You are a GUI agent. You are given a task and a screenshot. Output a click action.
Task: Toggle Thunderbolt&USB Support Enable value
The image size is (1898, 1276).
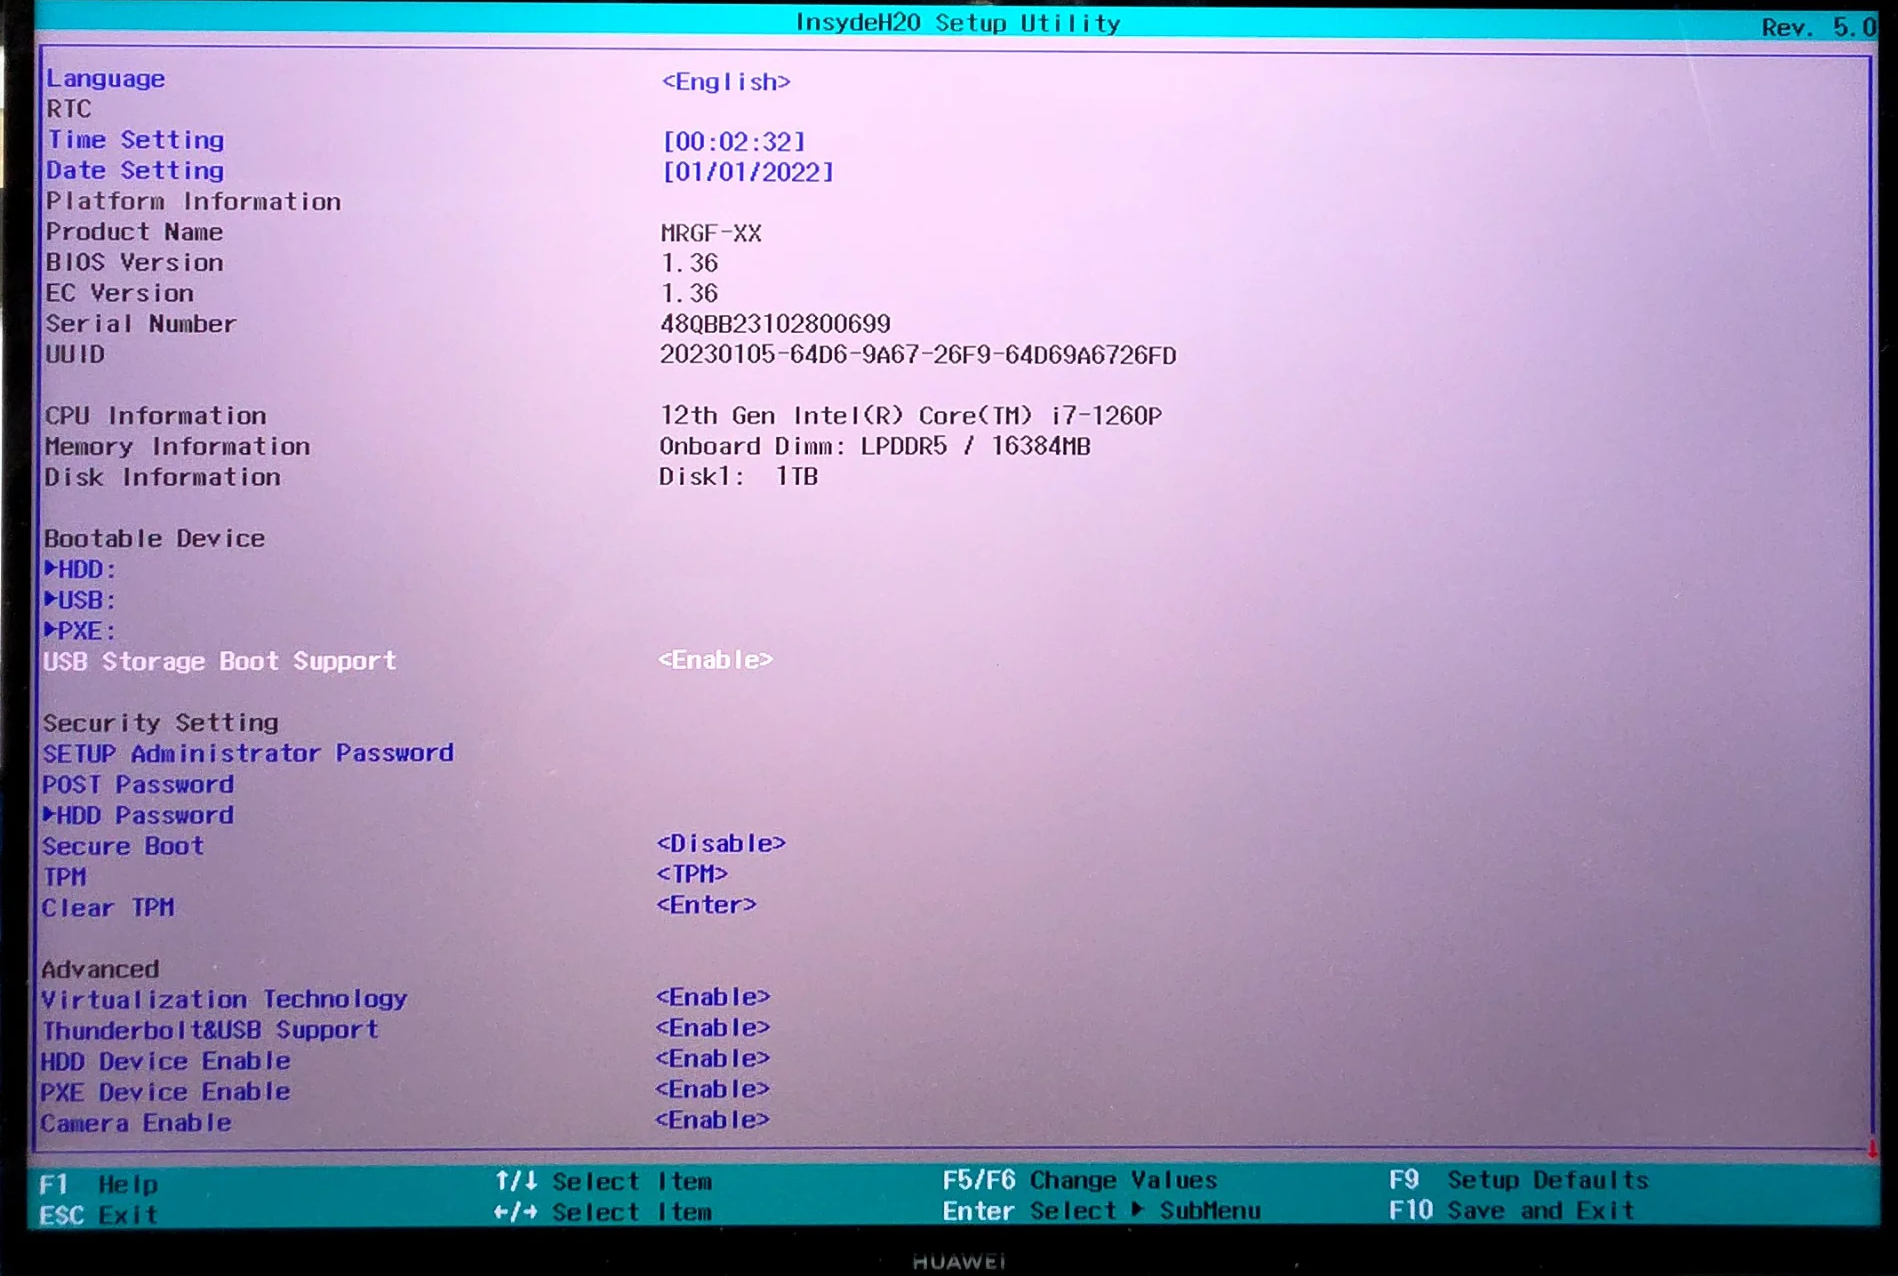713,1028
